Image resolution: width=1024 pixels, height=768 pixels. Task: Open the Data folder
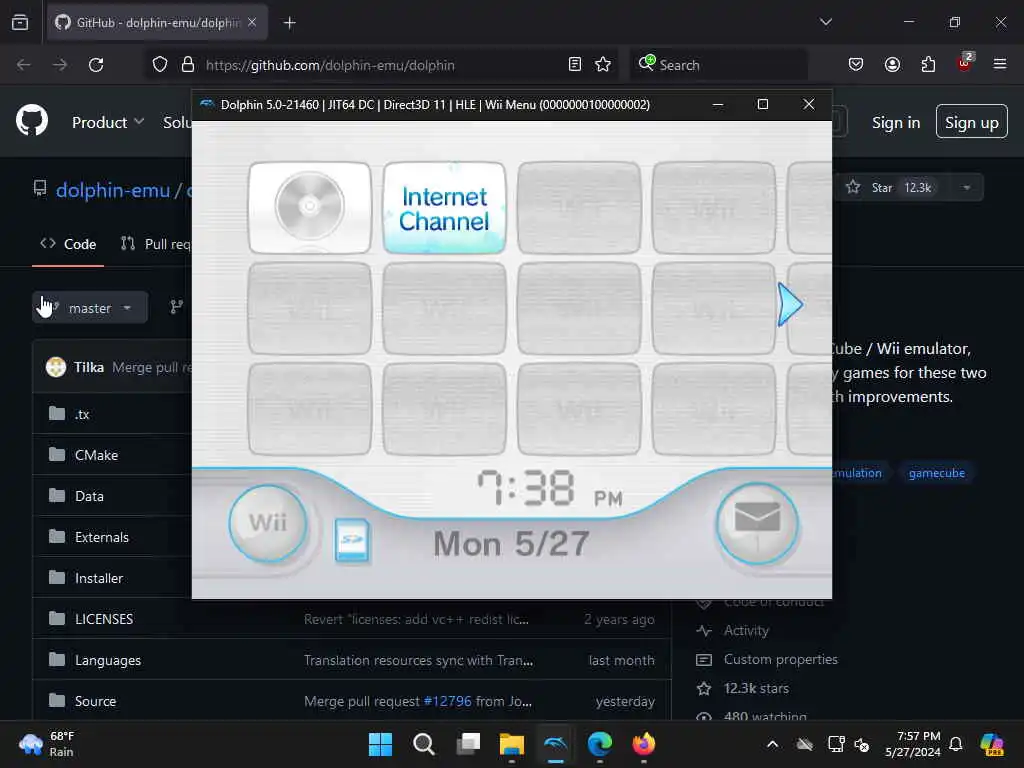[89, 496]
